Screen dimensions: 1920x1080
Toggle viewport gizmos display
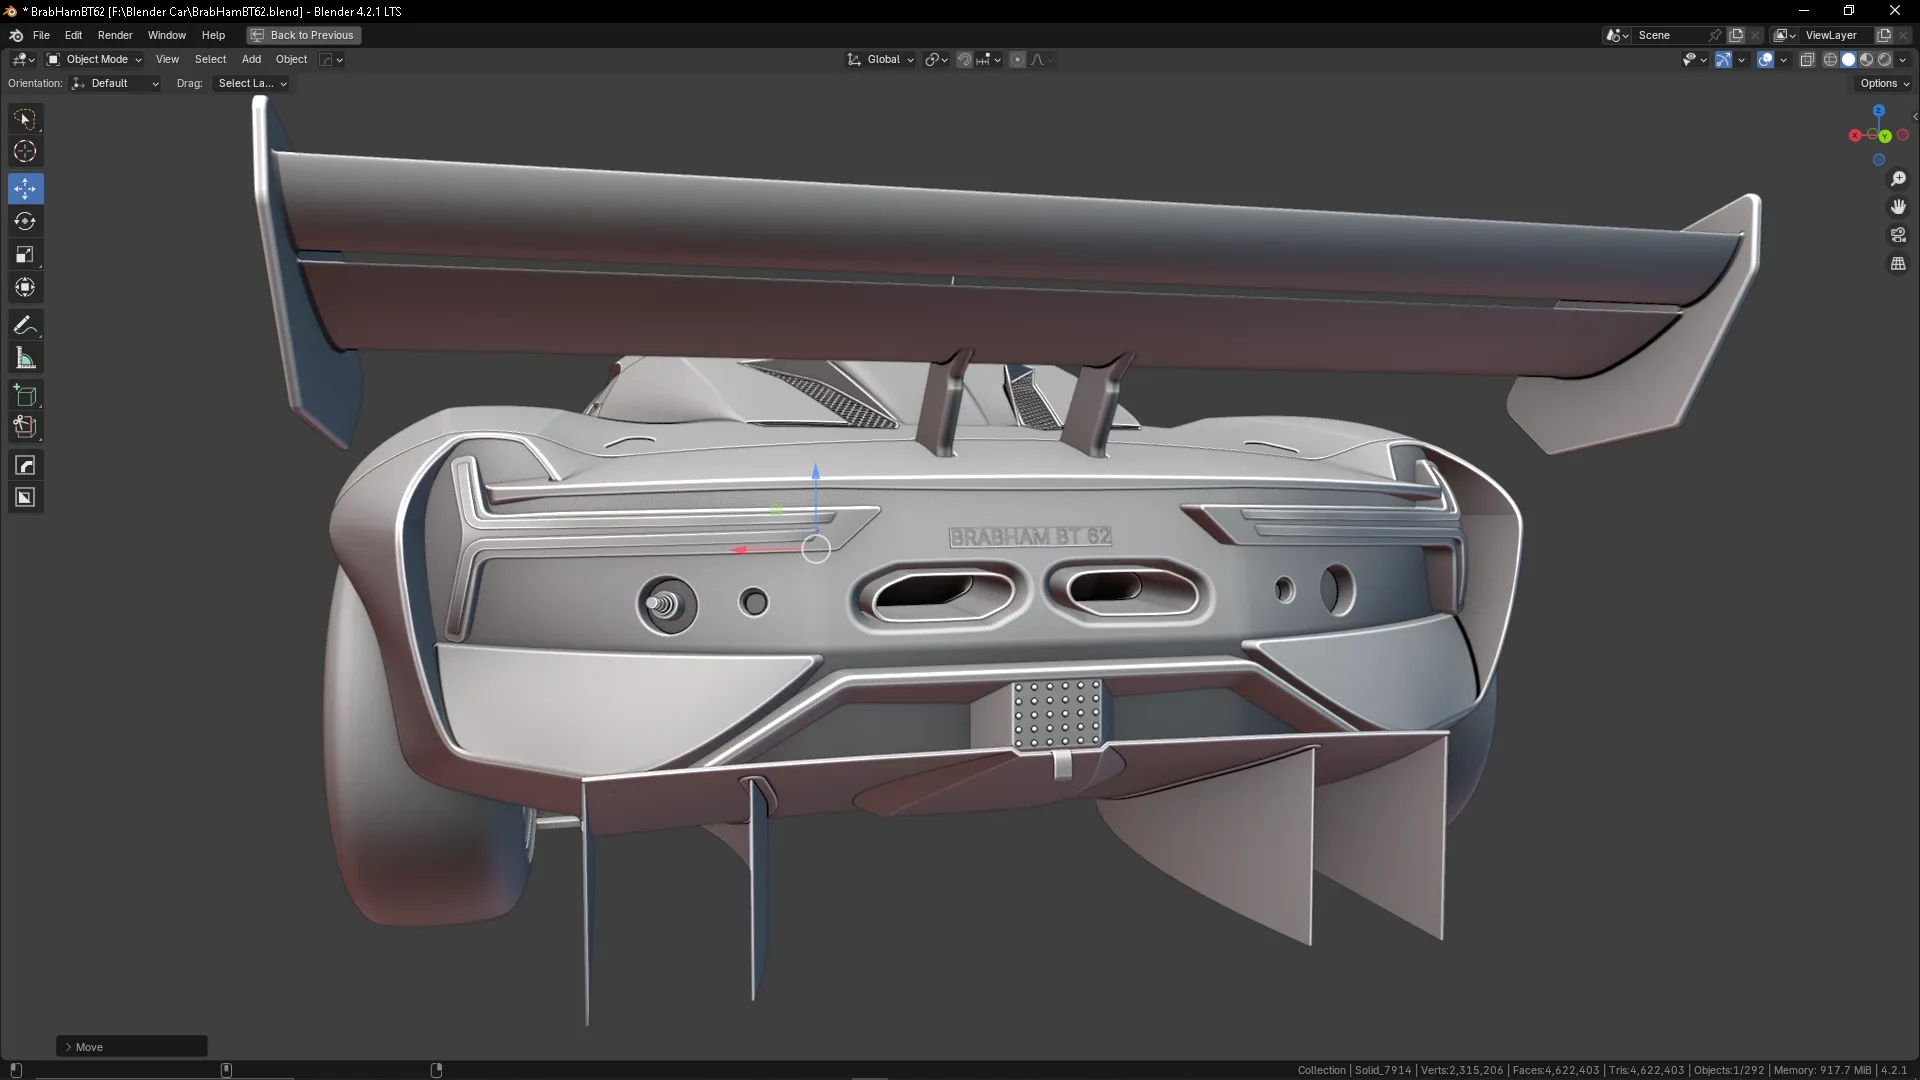1723,60
